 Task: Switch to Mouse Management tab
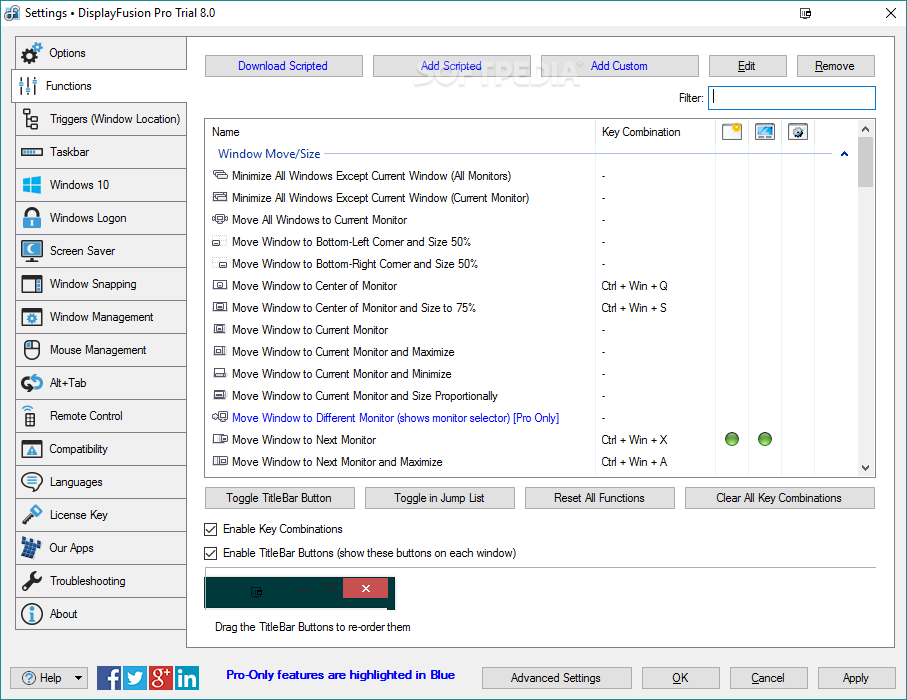(x=101, y=350)
